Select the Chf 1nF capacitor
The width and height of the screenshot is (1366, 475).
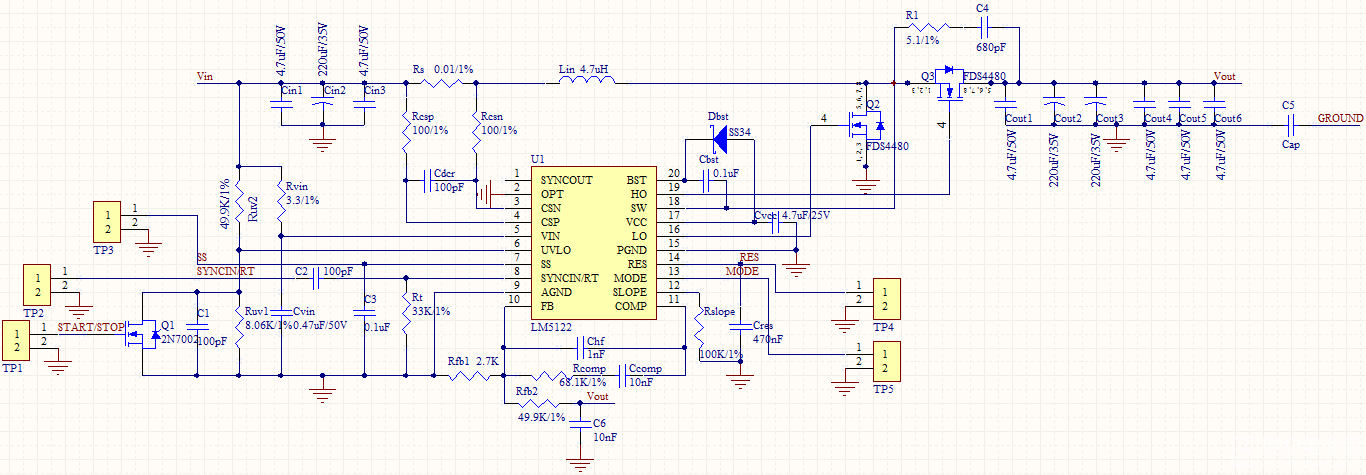pos(579,347)
